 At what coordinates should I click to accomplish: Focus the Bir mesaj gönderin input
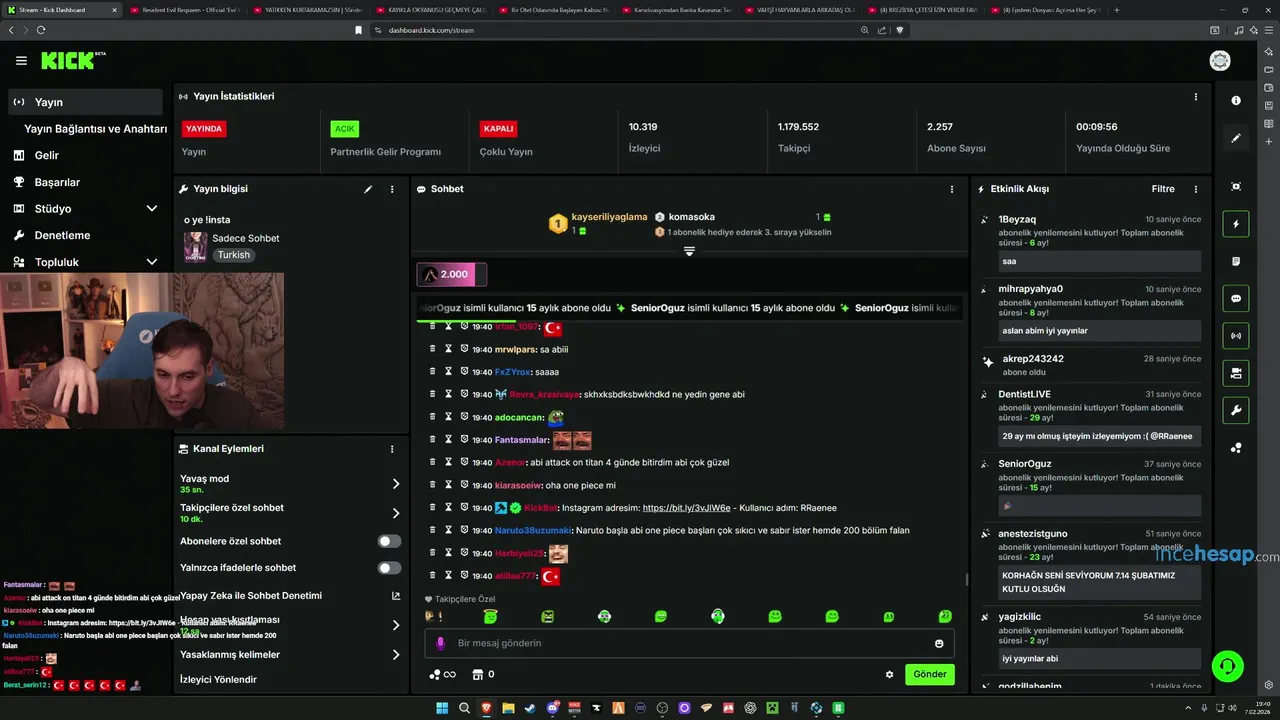[689, 643]
